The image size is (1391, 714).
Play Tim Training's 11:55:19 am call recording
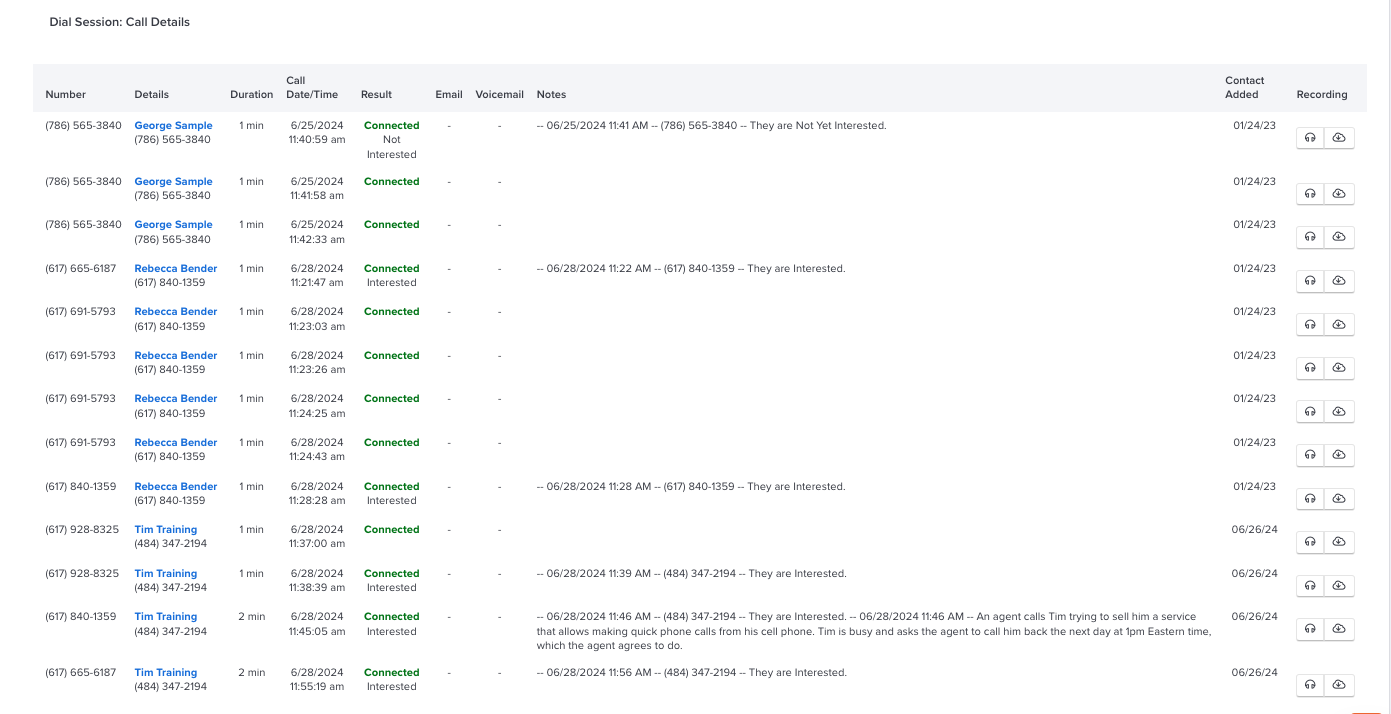[1310, 685]
